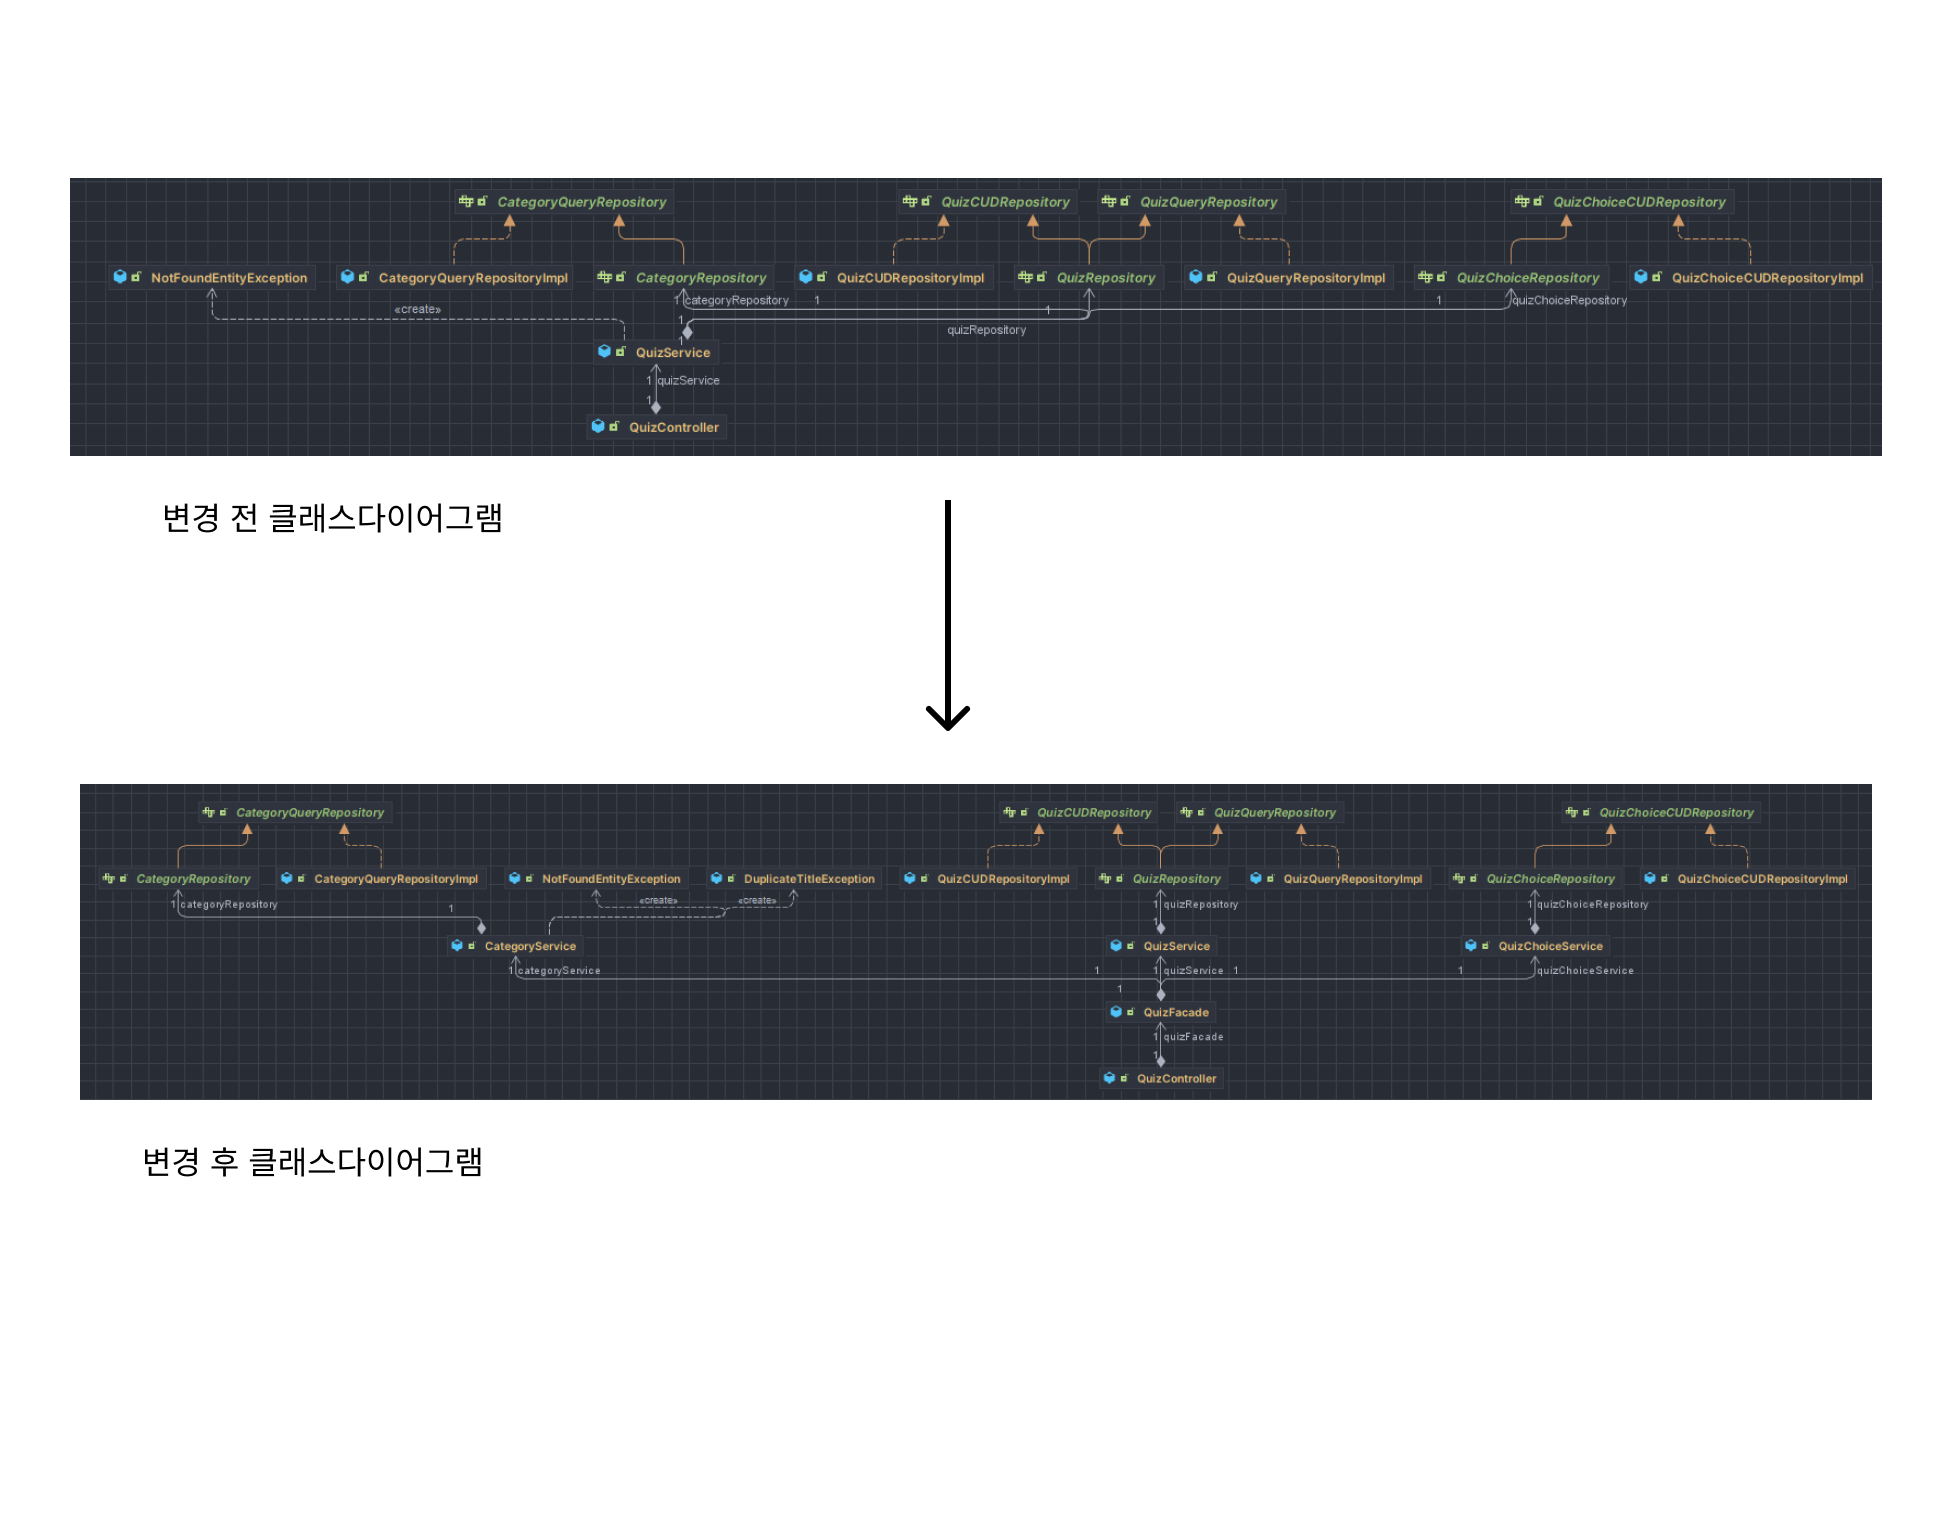
Task: Click QuizController class icon in before-change diagram
Action: click(x=598, y=426)
